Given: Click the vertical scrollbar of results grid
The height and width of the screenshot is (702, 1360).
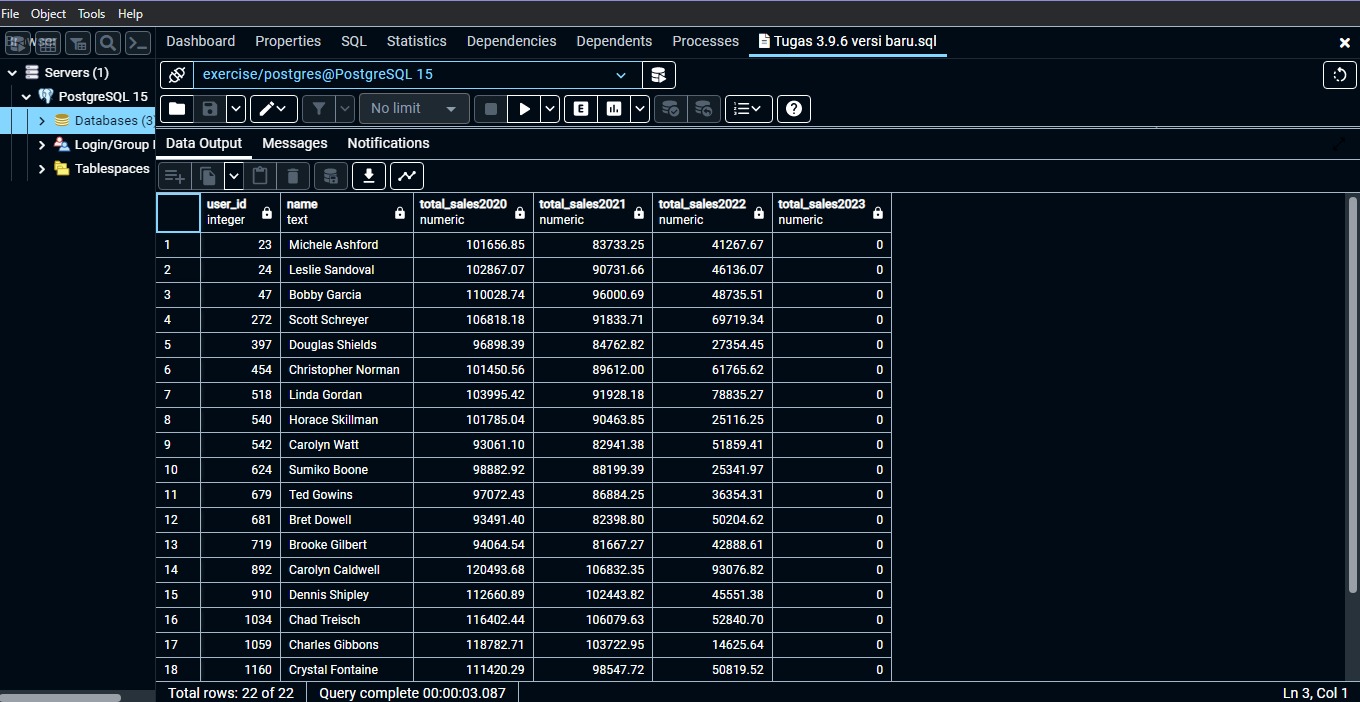Looking at the screenshot, I should click(x=1352, y=400).
